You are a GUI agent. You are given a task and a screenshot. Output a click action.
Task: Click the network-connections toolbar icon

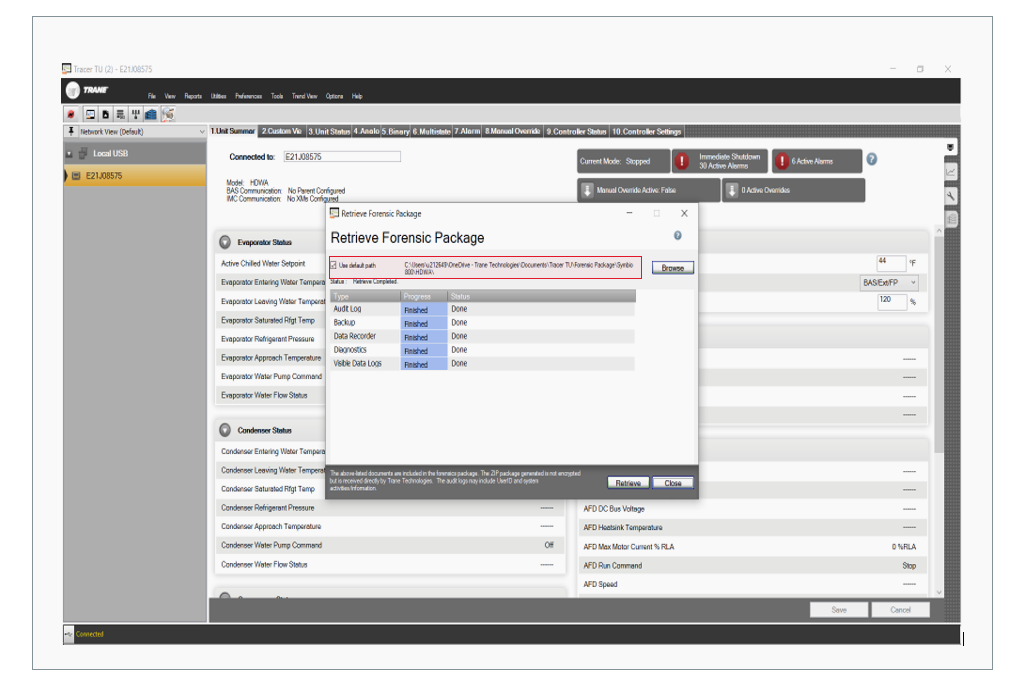[135, 114]
